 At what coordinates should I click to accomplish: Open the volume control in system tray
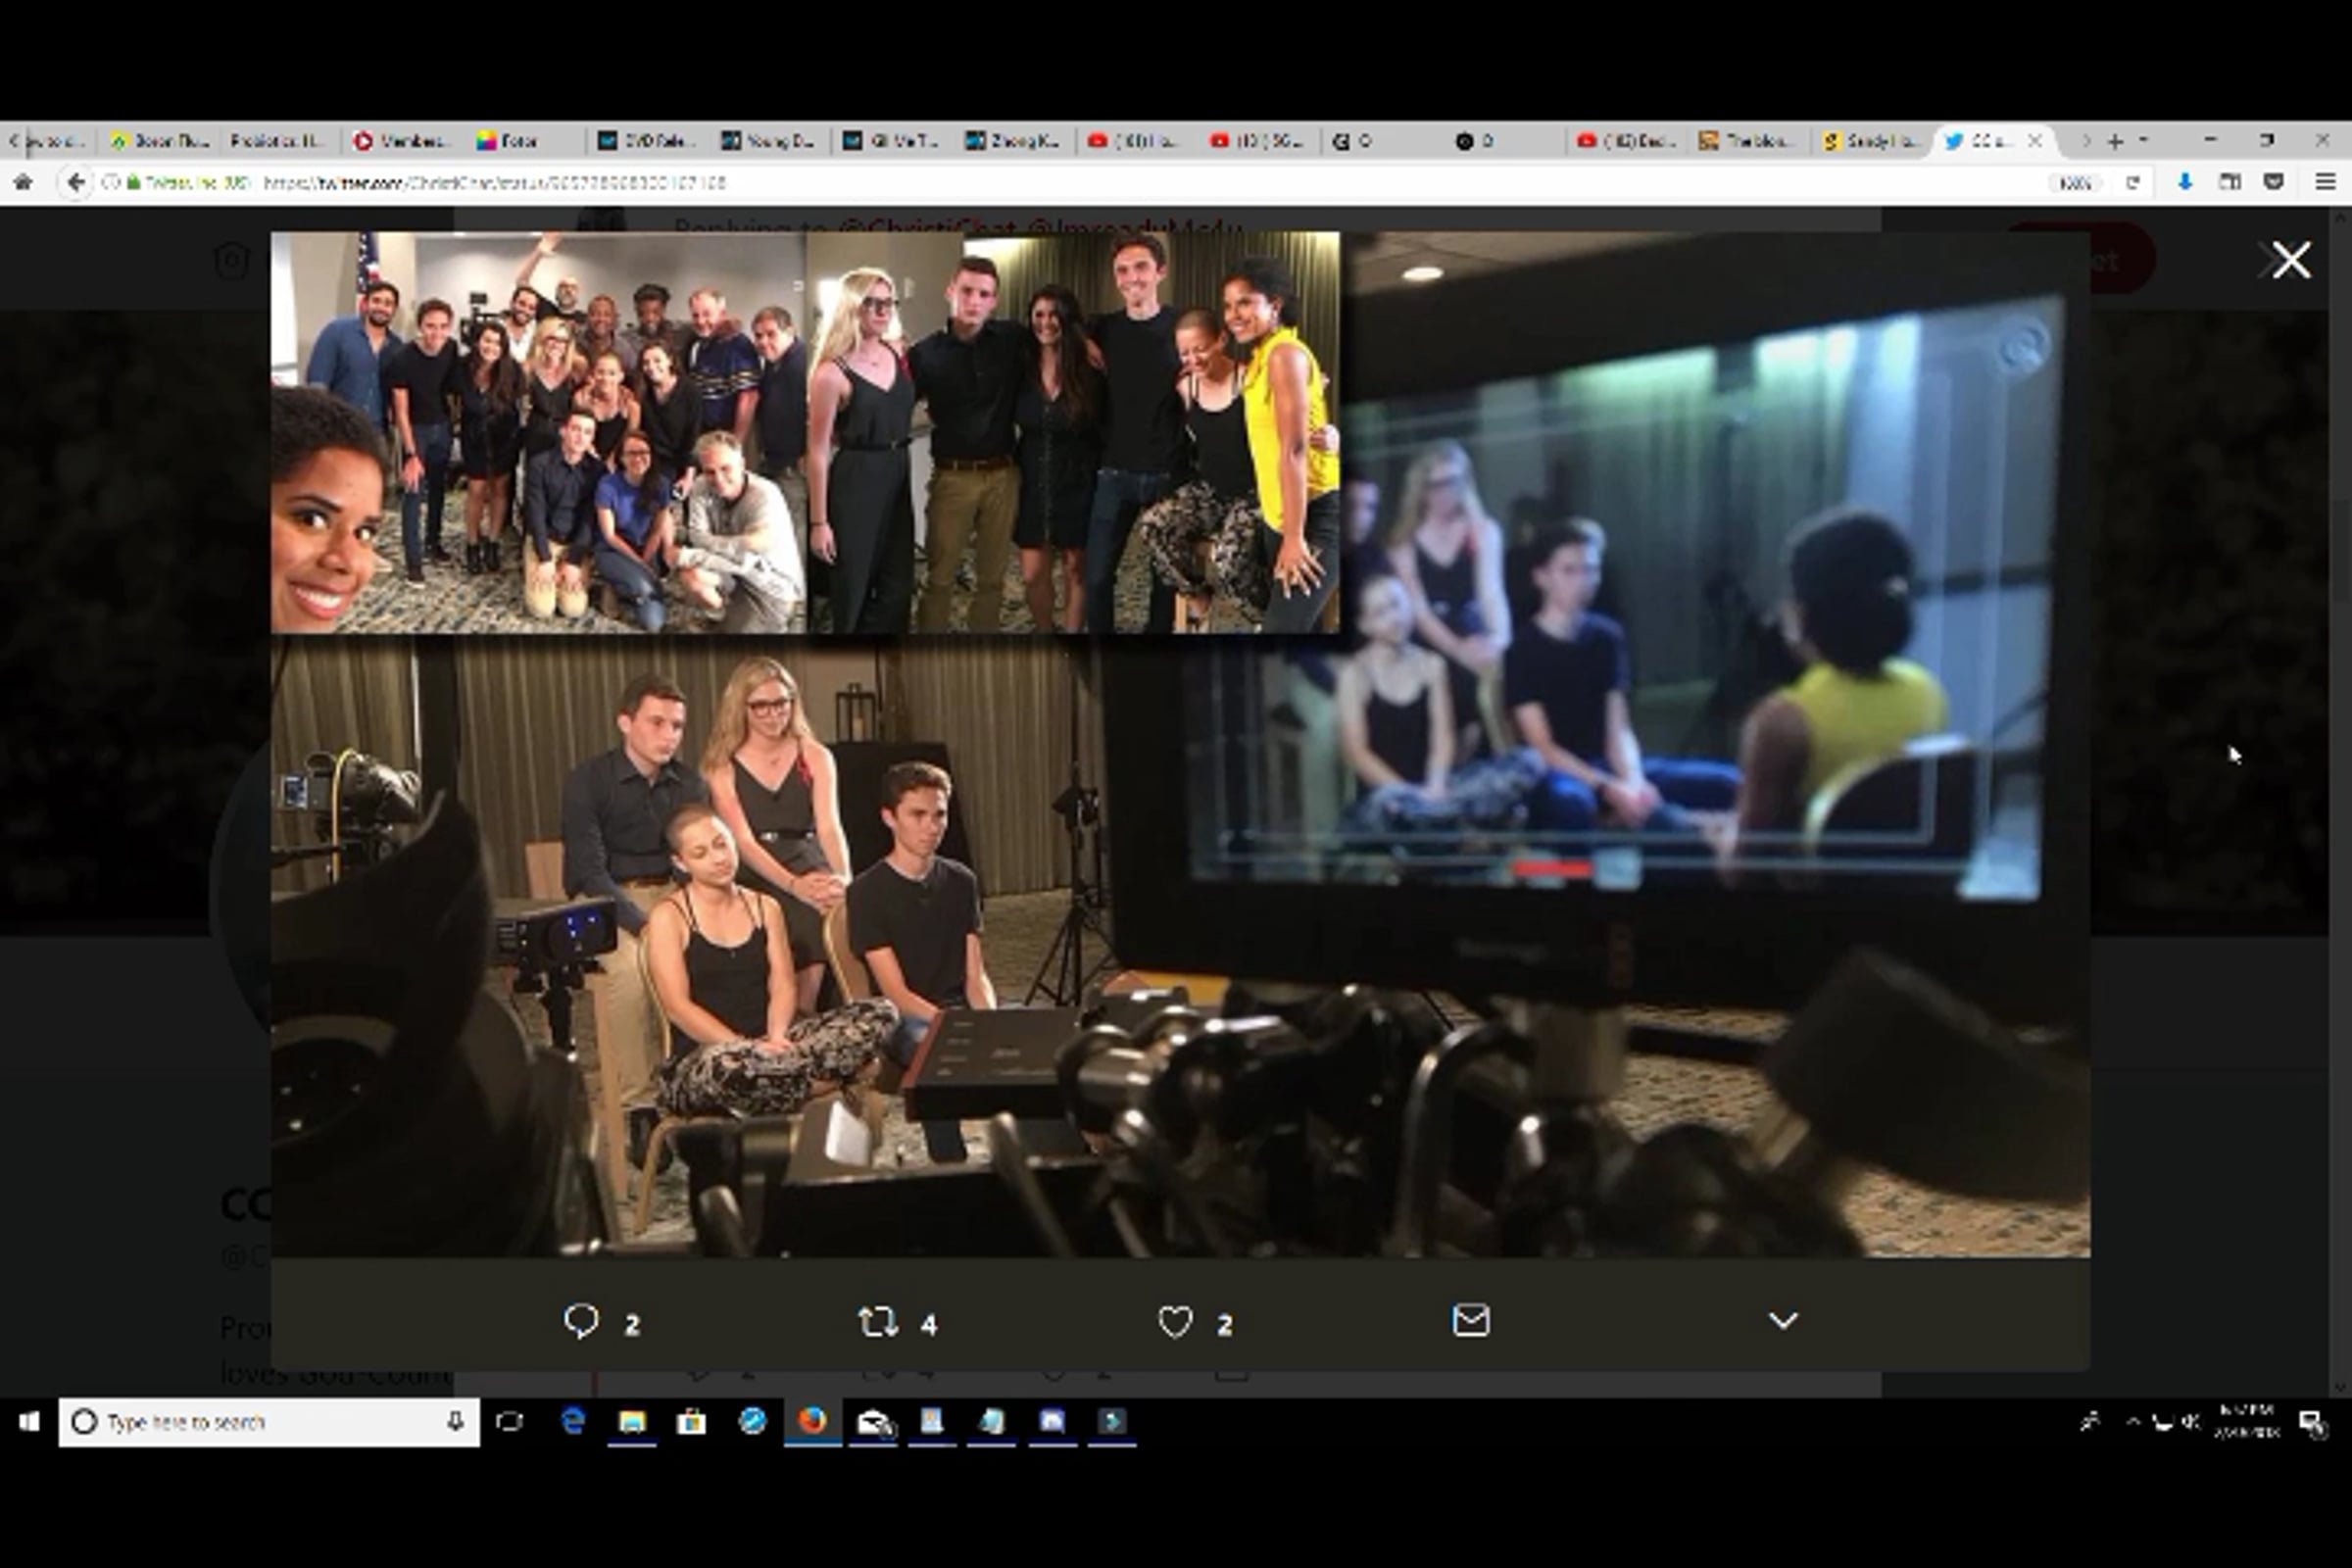[2192, 1421]
